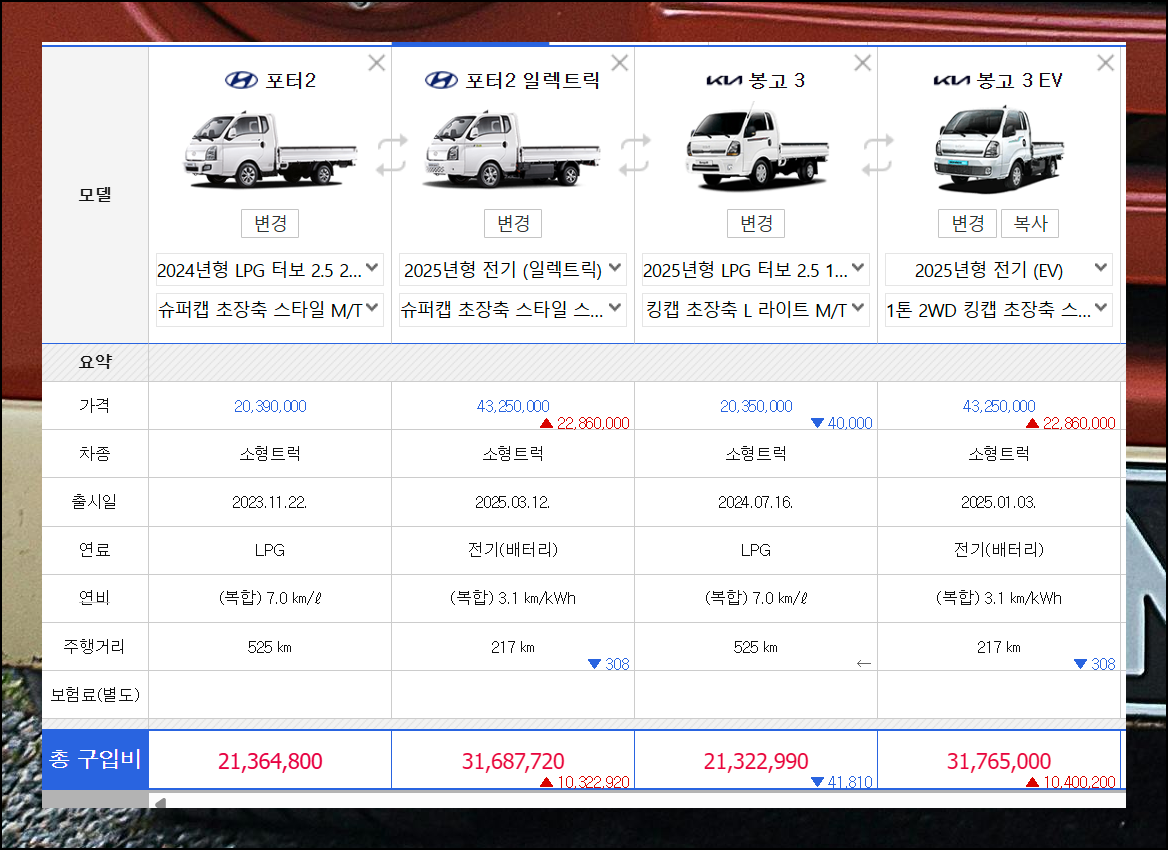
Task: Click the 총 구입비 row label
Action: (95, 759)
